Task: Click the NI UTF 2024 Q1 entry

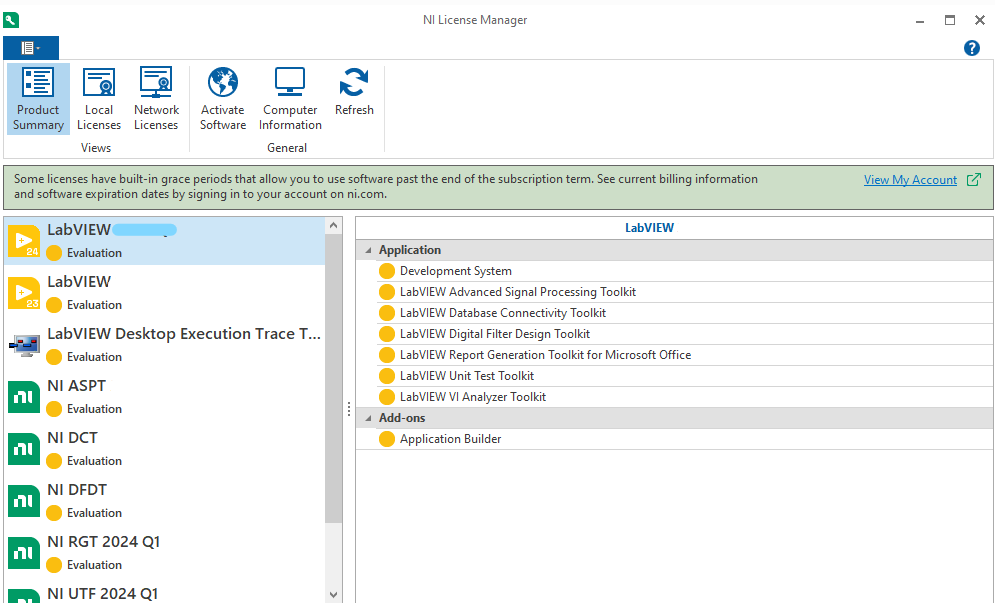Action: point(102,593)
